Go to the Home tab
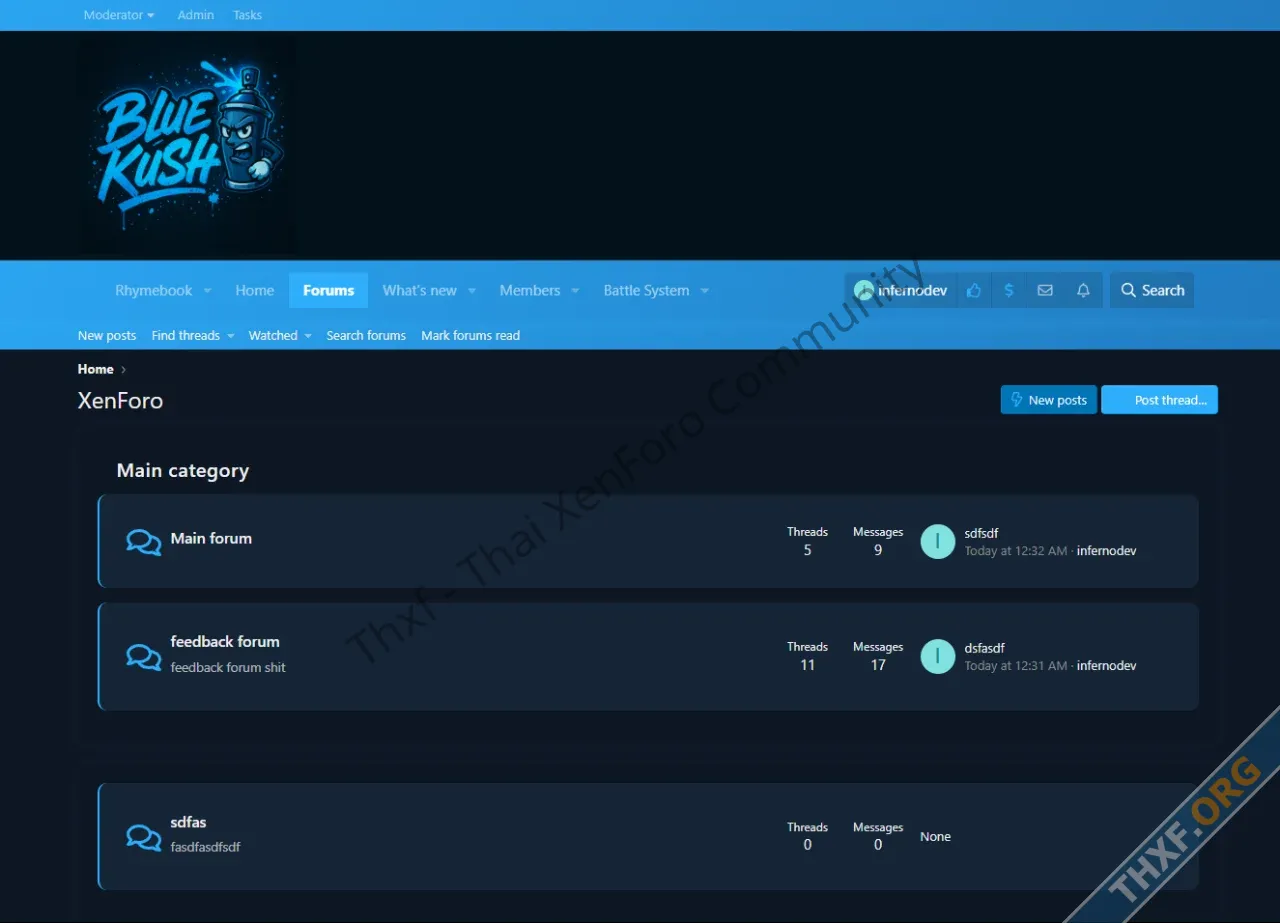1280x923 pixels. point(255,290)
